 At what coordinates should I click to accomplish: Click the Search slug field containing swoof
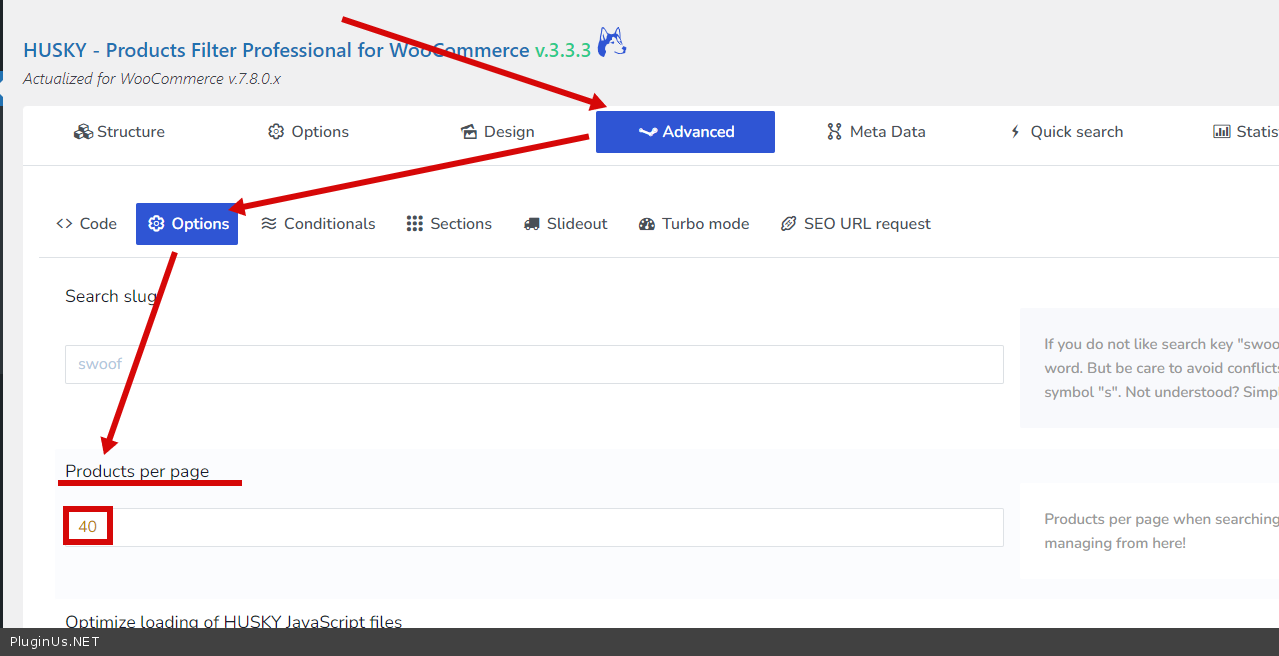[x=534, y=364]
